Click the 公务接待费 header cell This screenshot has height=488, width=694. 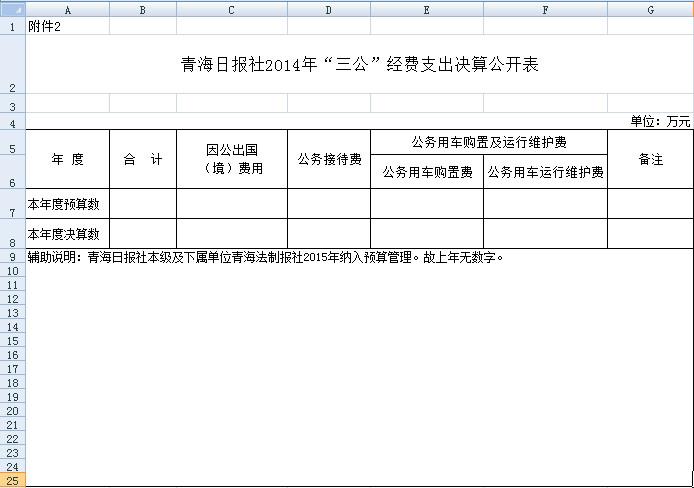[x=329, y=159]
